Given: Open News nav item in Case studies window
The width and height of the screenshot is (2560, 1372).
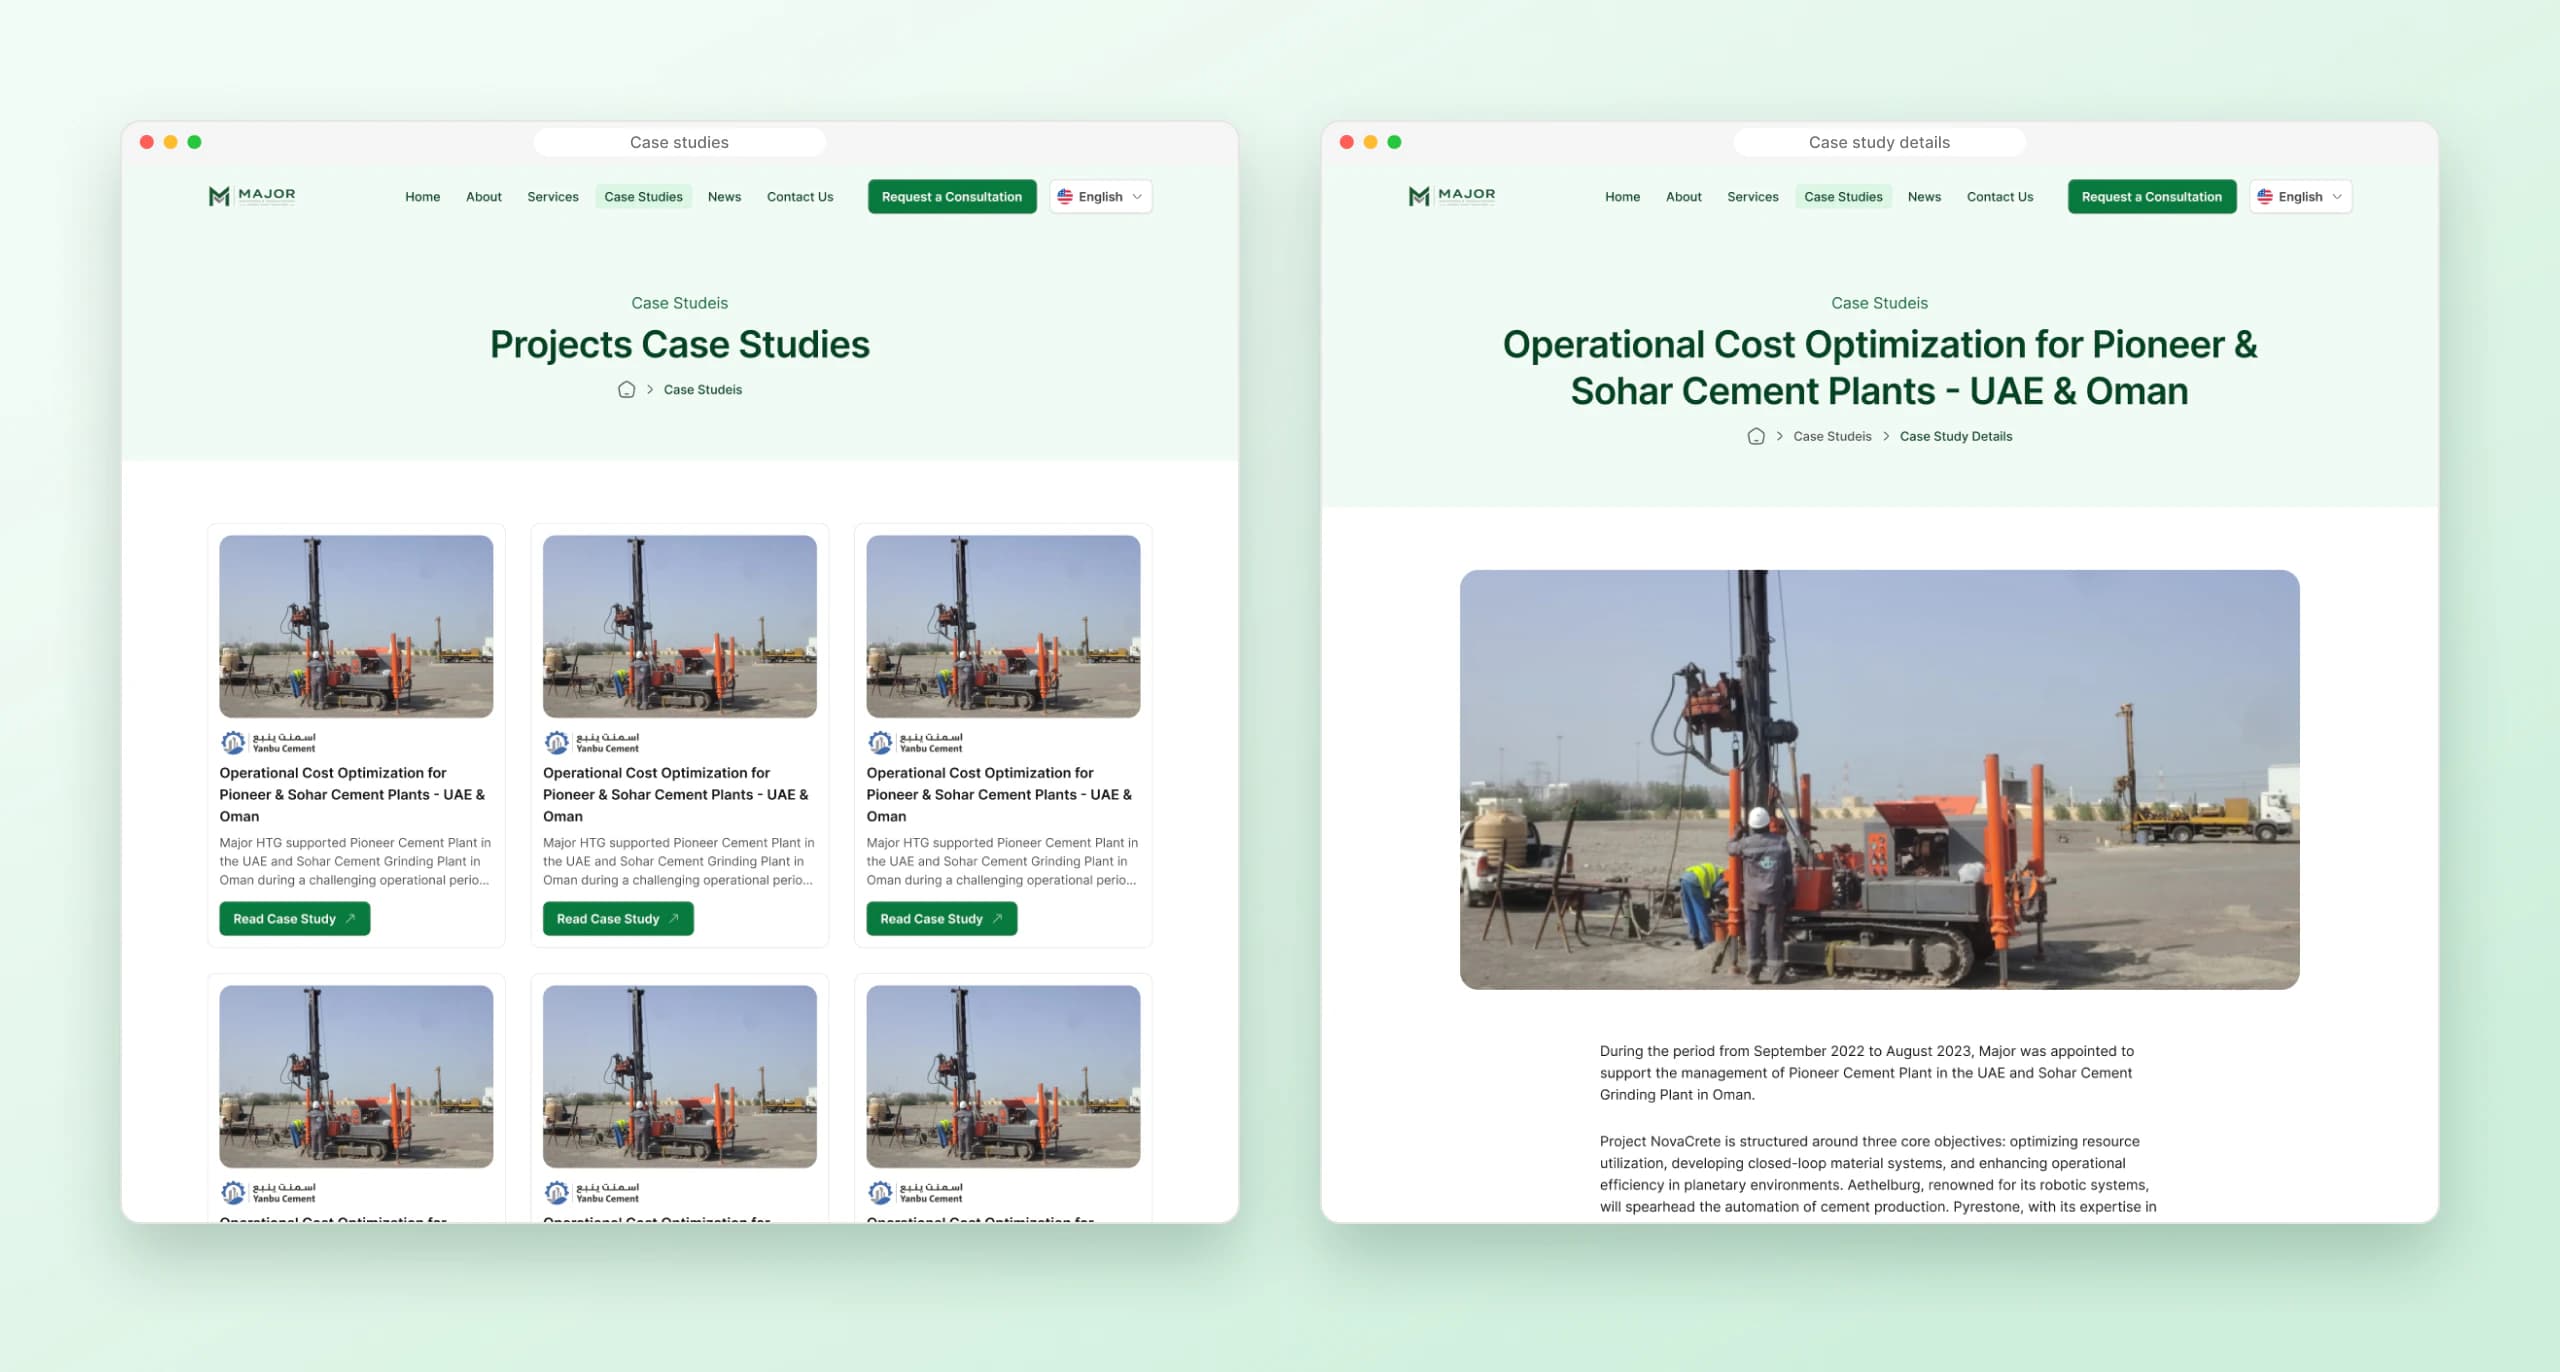Looking at the screenshot, I should [724, 197].
